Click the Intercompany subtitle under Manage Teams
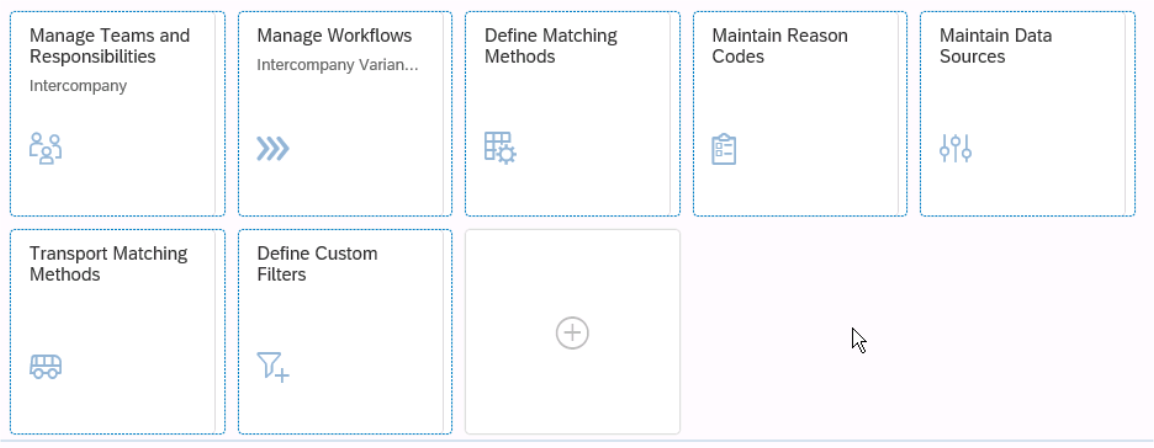This screenshot has height=448, width=1154. point(78,86)
